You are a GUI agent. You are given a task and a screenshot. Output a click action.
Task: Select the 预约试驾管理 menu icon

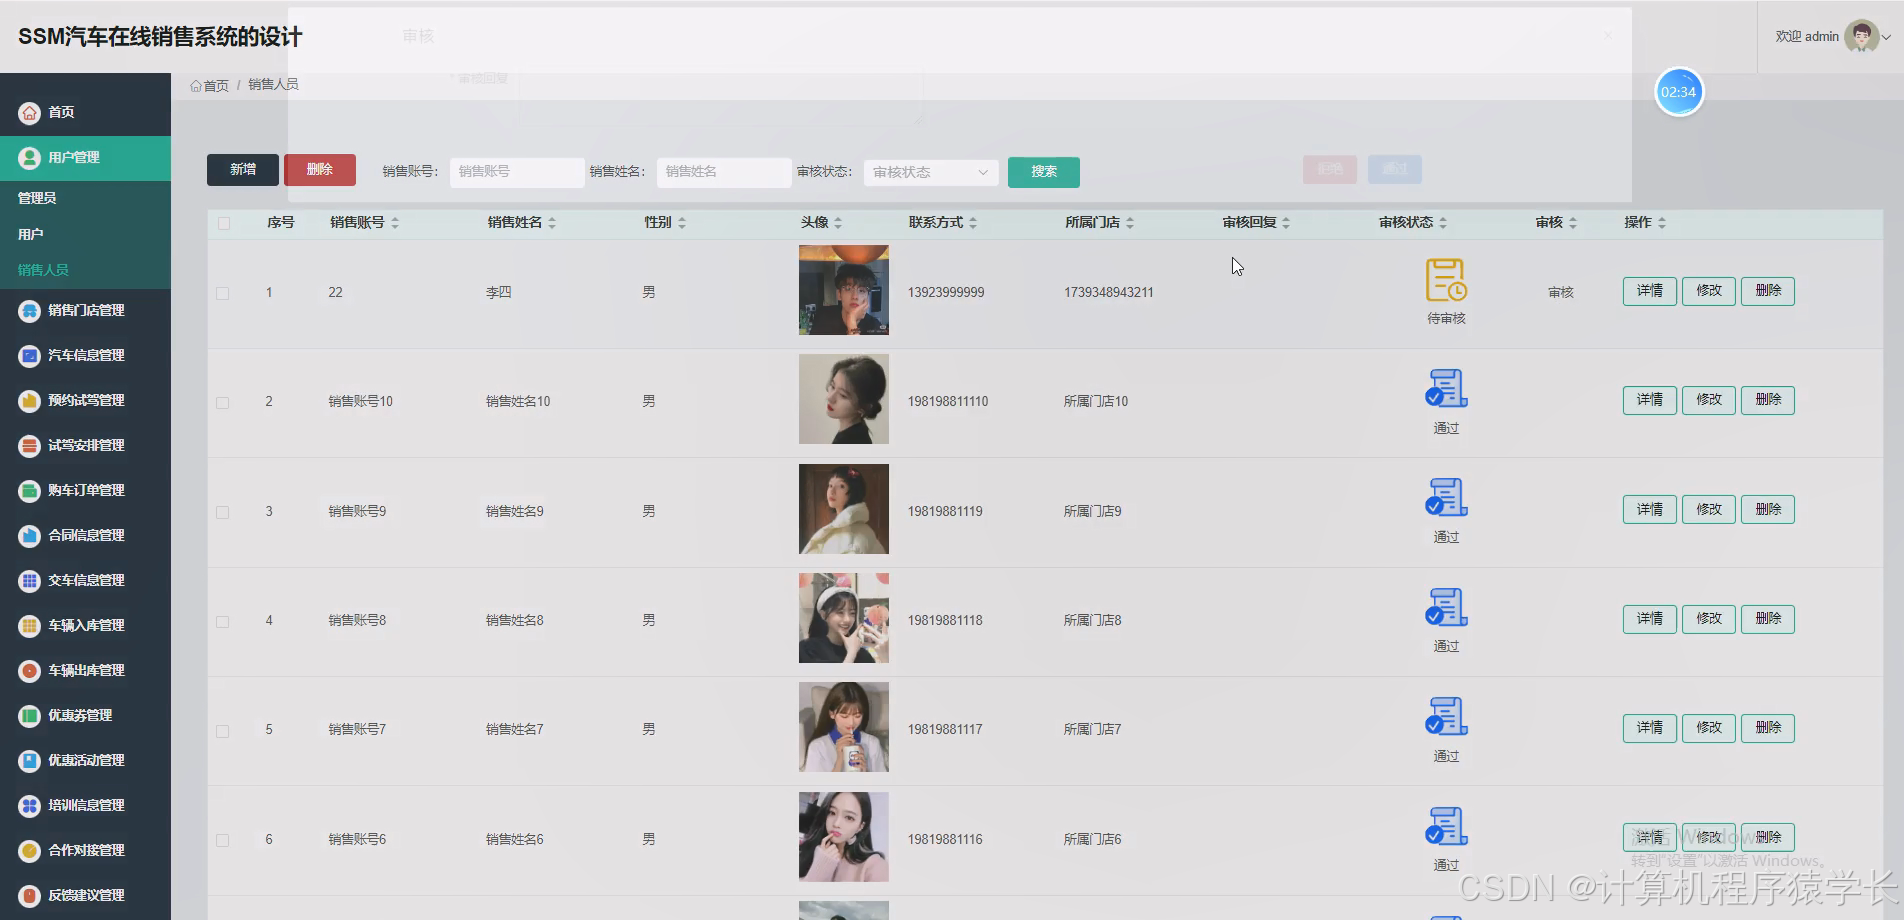(x=30, y=401)
